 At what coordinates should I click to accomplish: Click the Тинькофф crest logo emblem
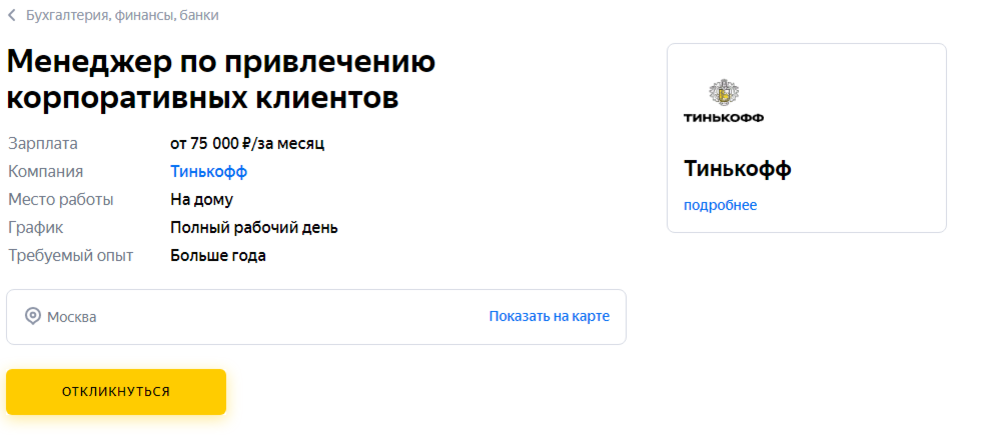(x=723, y=93)
